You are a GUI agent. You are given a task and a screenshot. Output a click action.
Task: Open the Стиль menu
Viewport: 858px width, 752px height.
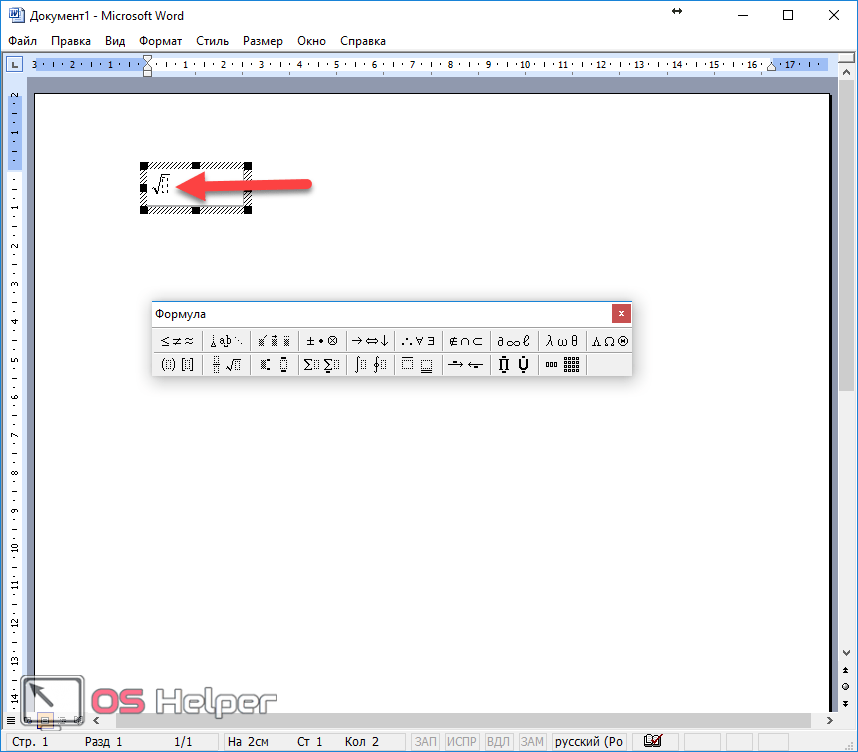click(212, 41)
